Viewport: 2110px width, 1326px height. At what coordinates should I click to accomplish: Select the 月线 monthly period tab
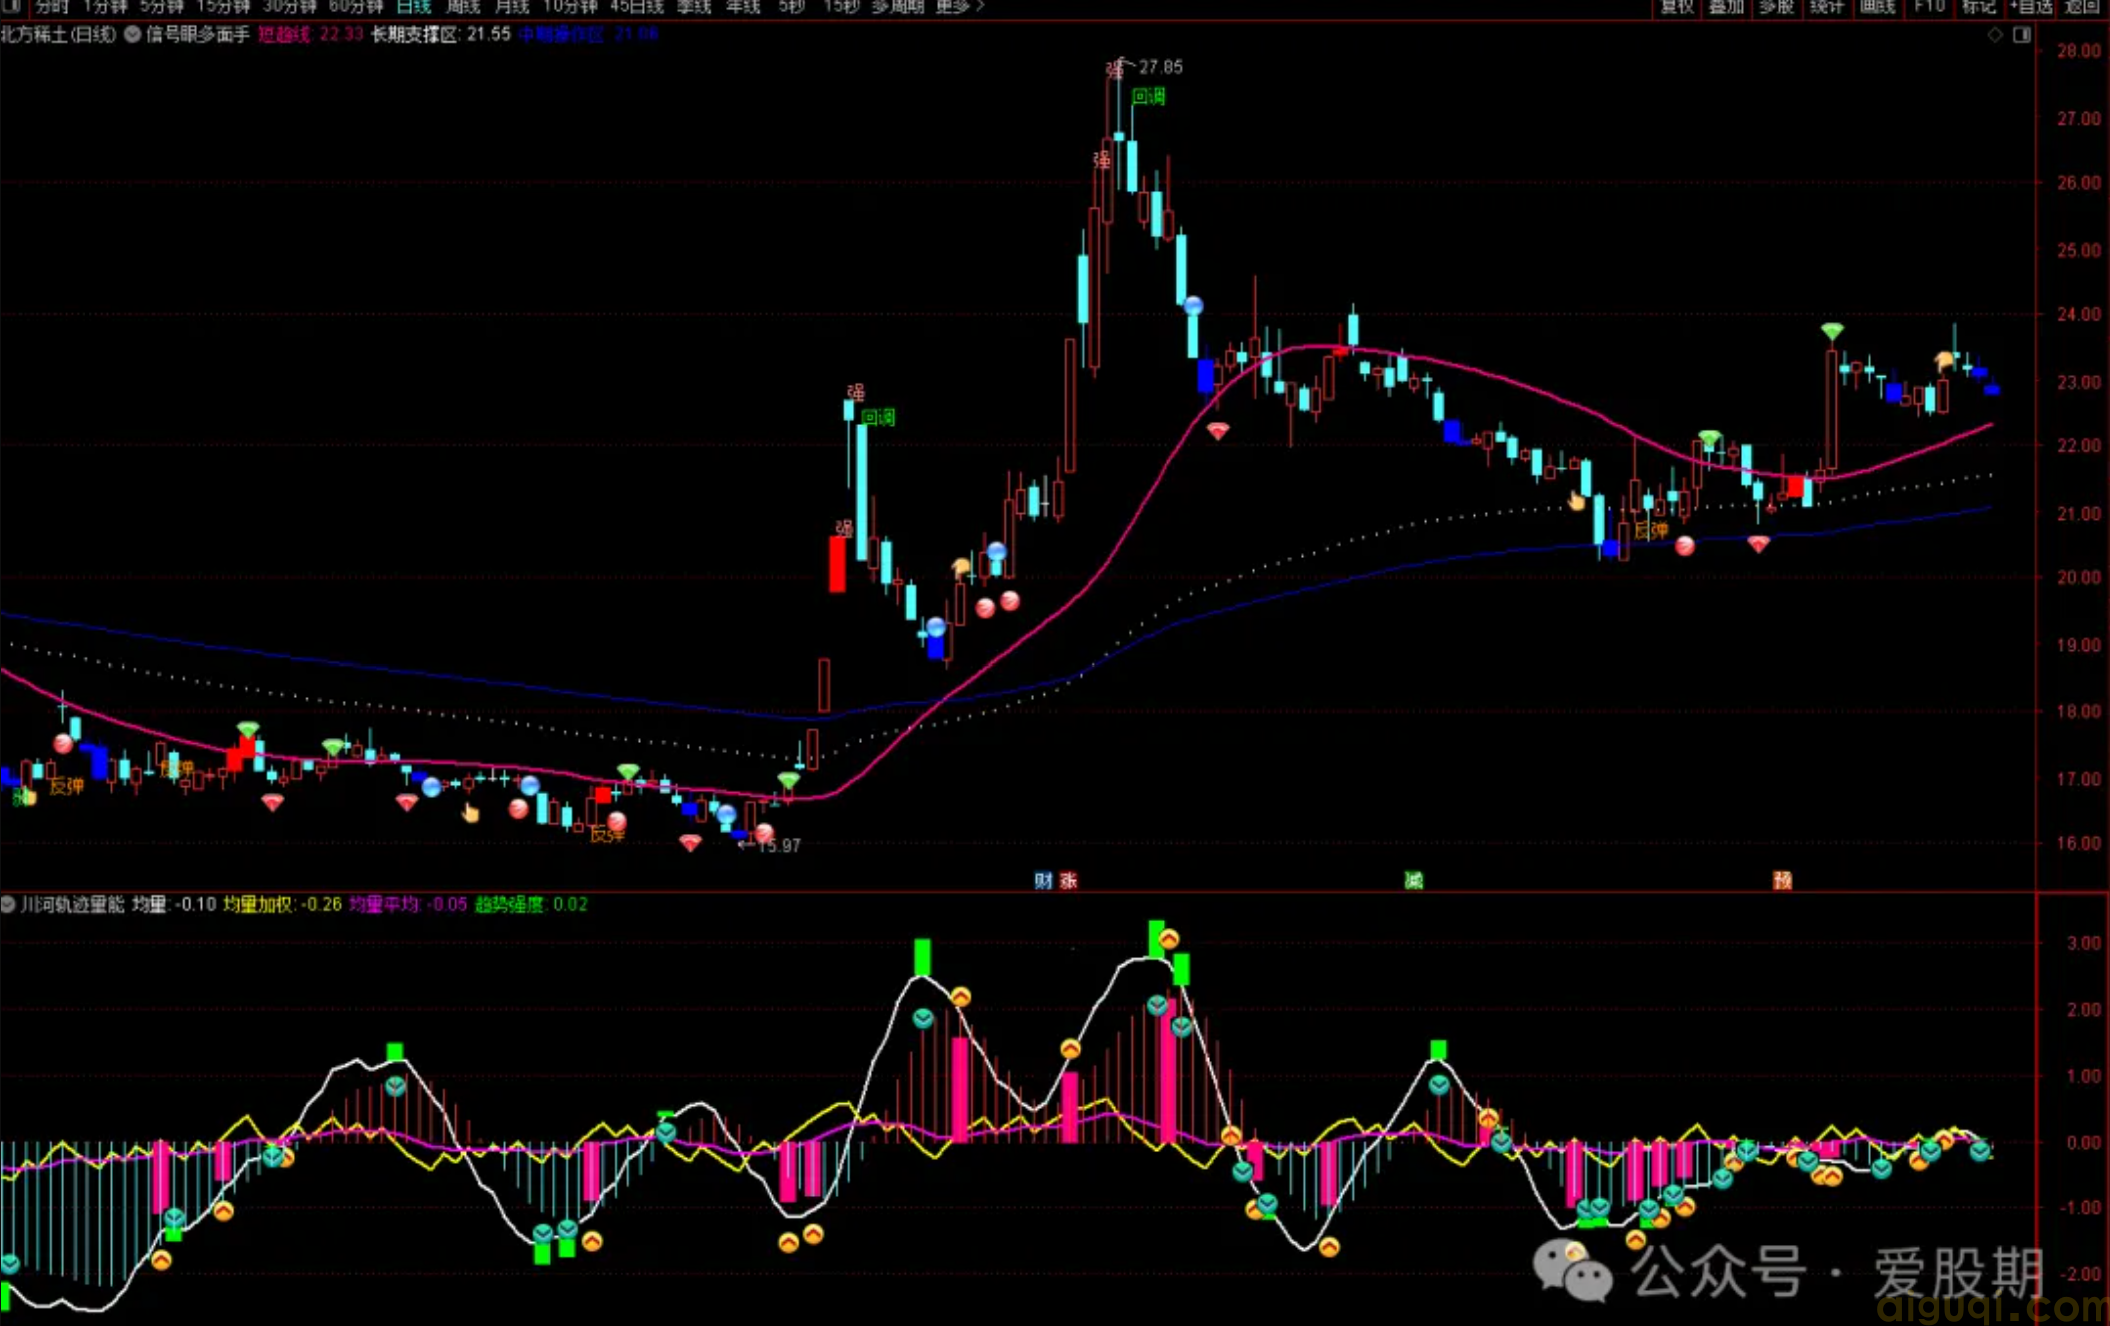click(512, 6)
